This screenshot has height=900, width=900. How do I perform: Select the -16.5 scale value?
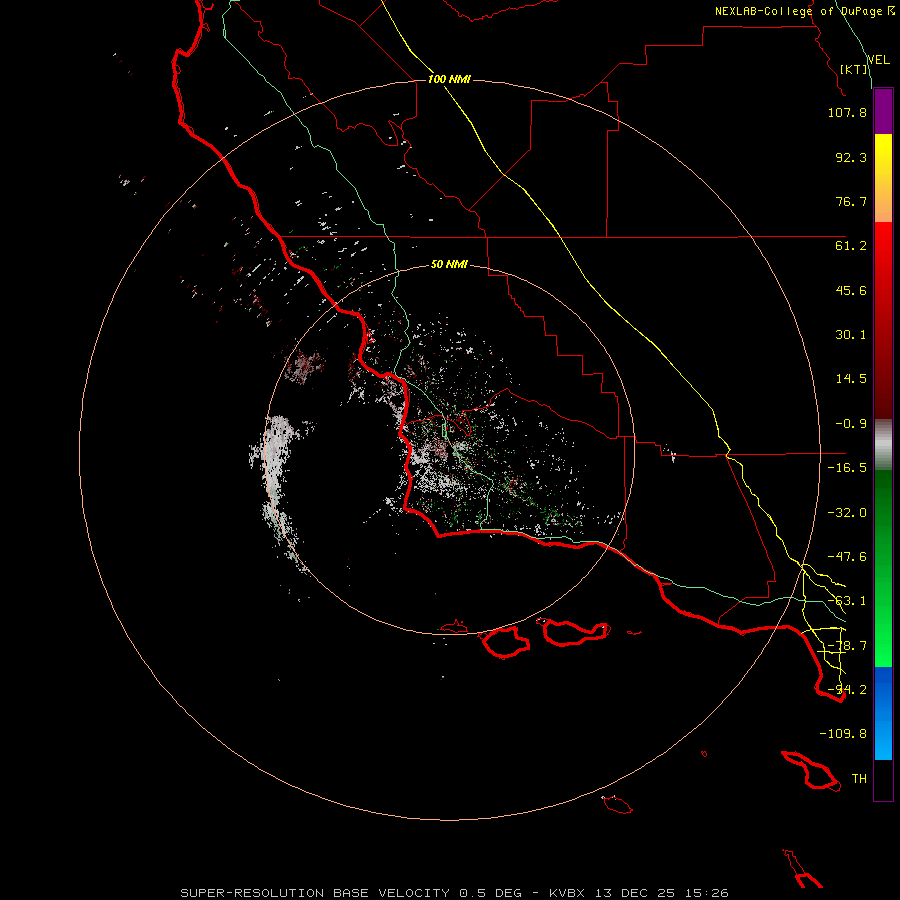[847, 468]
